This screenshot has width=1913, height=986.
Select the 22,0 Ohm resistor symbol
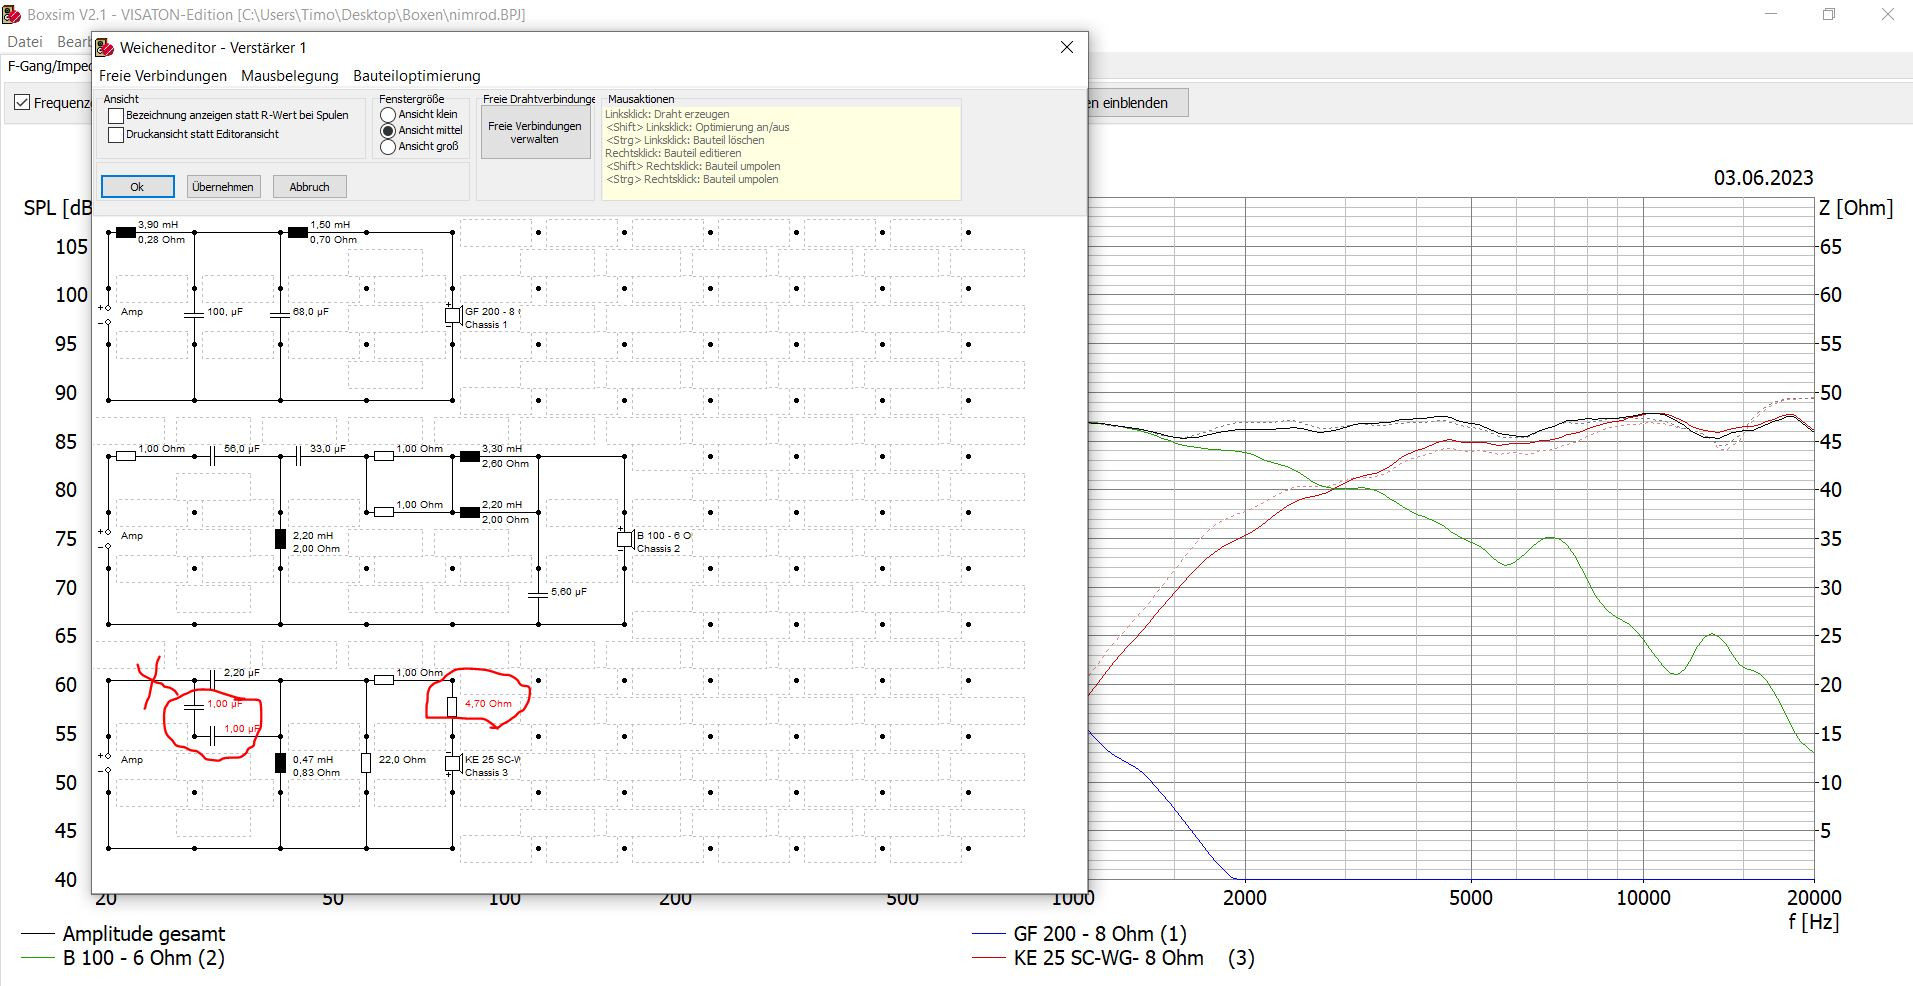point(366,763)
